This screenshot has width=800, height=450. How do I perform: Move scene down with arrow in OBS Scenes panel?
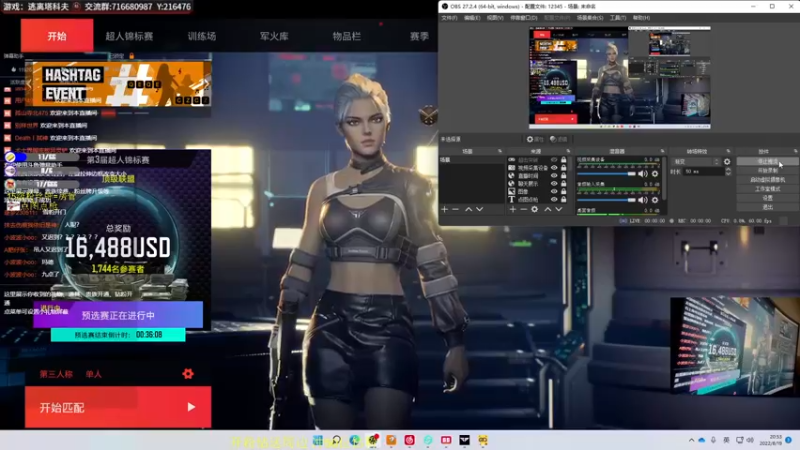(x=480, y=209)
